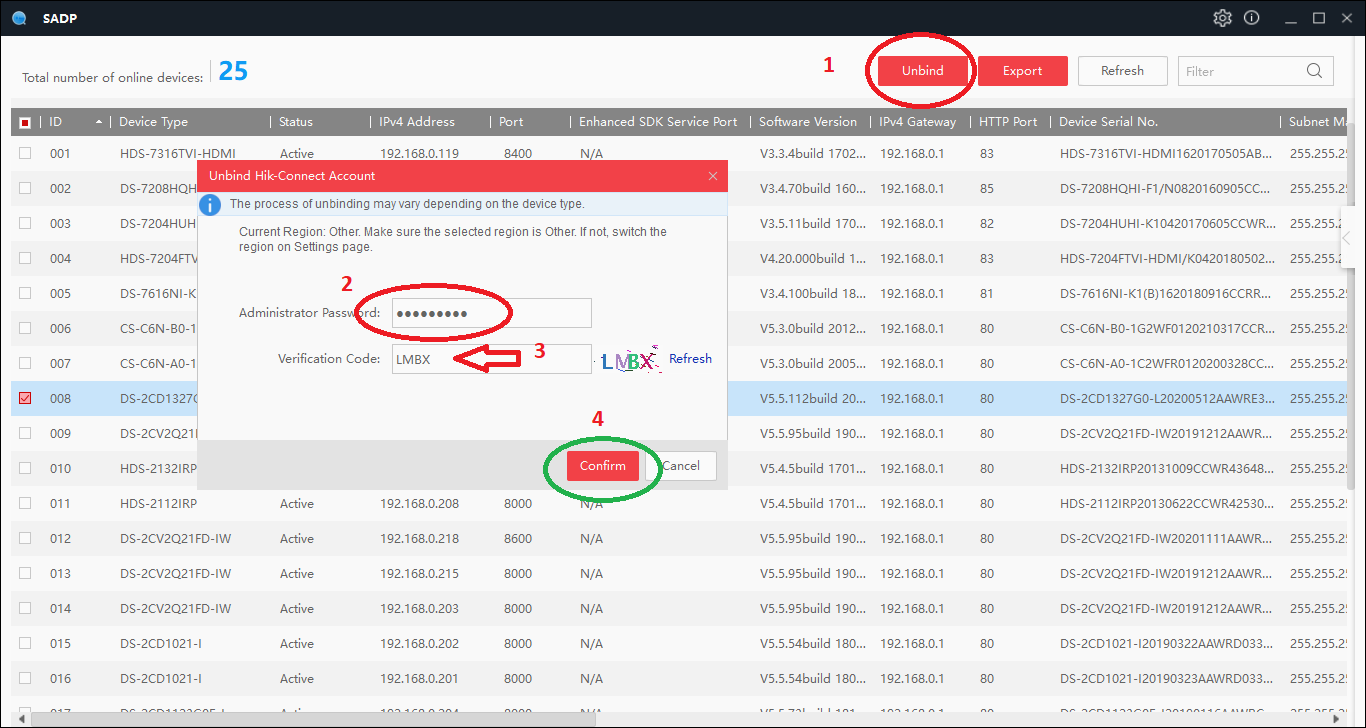1366x728 pixels.
Task: Select IP address 192.168.0.119
Action: [420, 154]
